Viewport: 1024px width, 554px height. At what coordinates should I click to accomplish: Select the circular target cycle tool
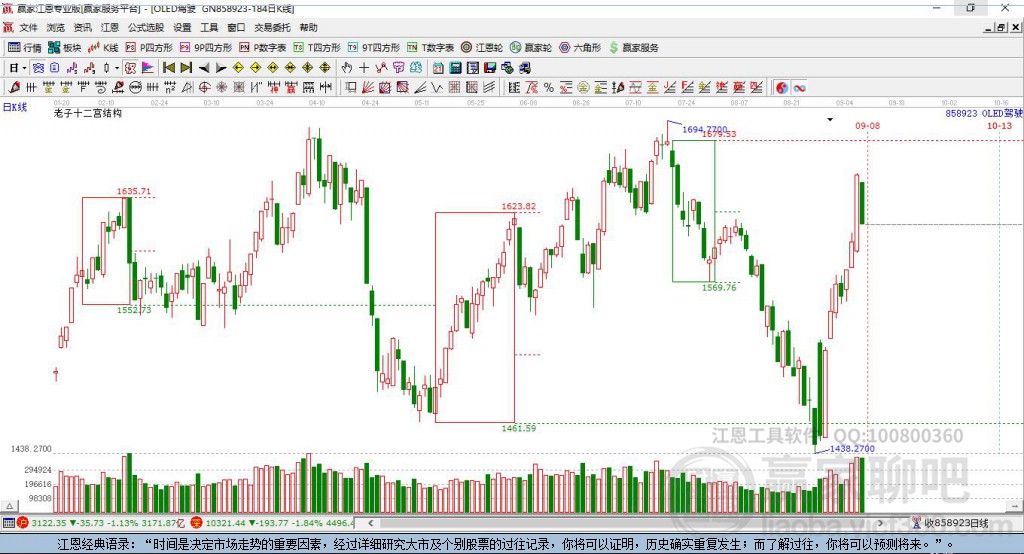tap(204, 87)
